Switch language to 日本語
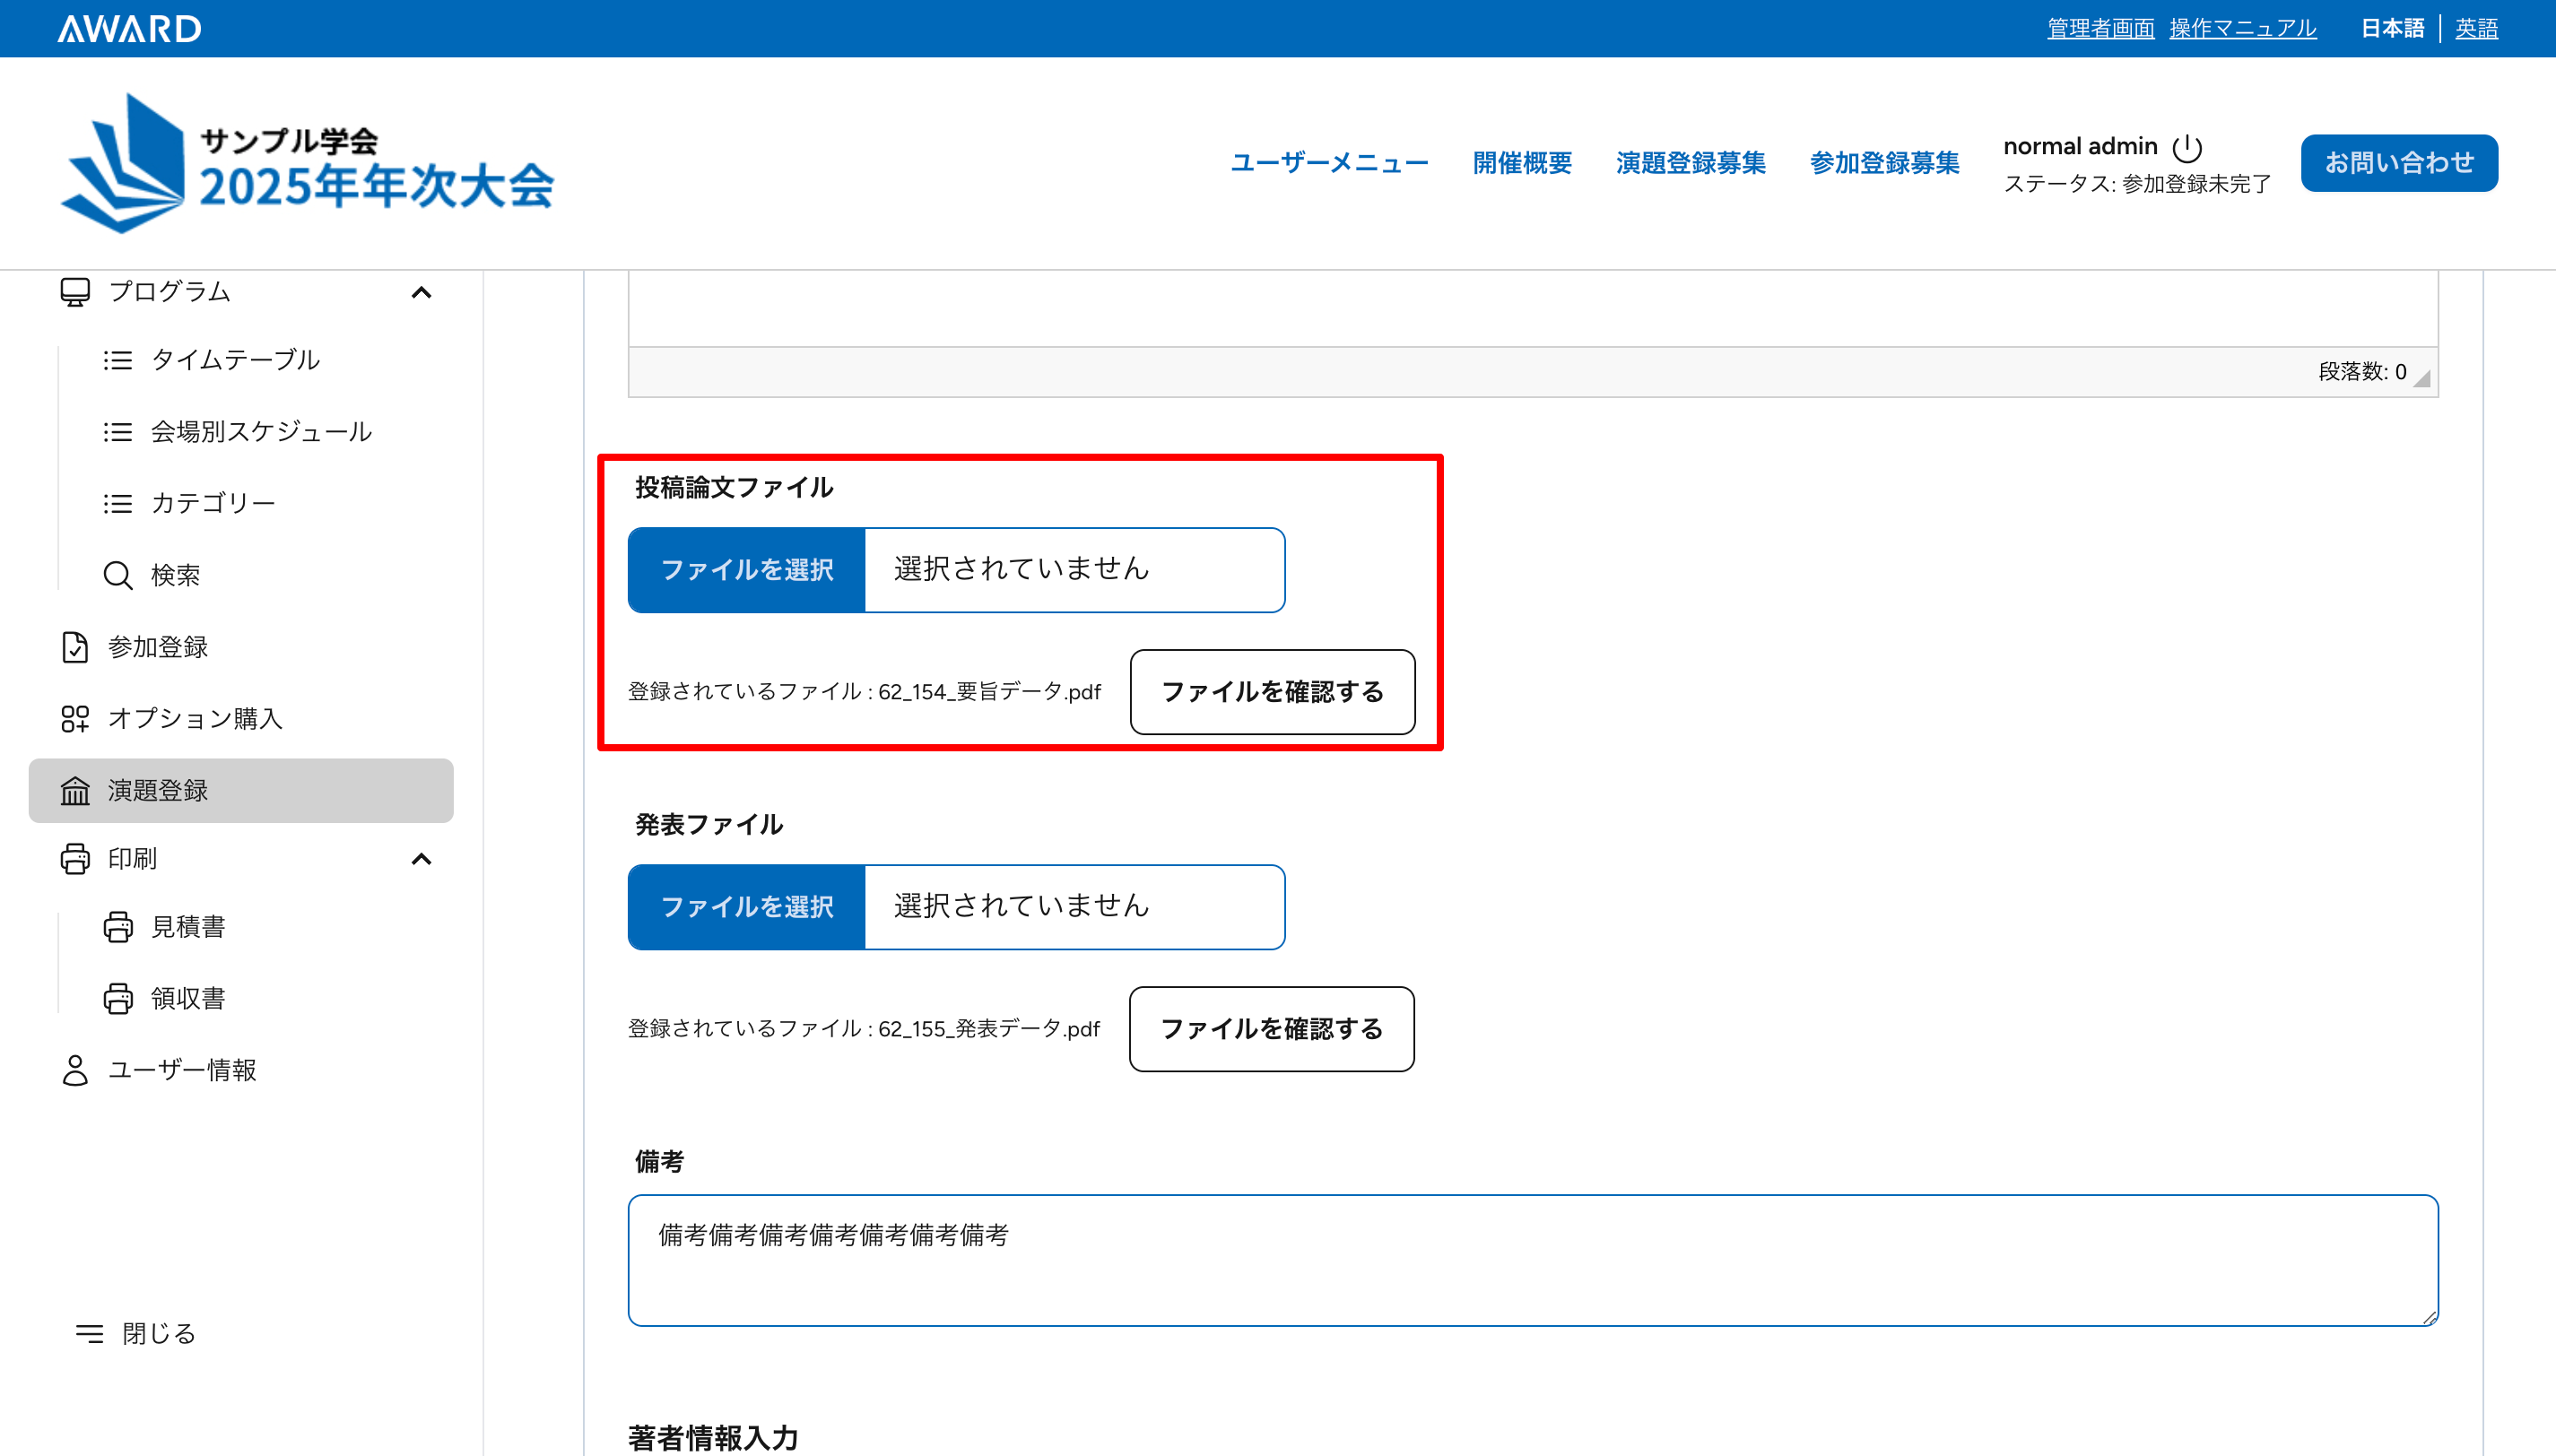Image resolution: width=2556 pixels, height=1456 pixels. coord(2392,28)
